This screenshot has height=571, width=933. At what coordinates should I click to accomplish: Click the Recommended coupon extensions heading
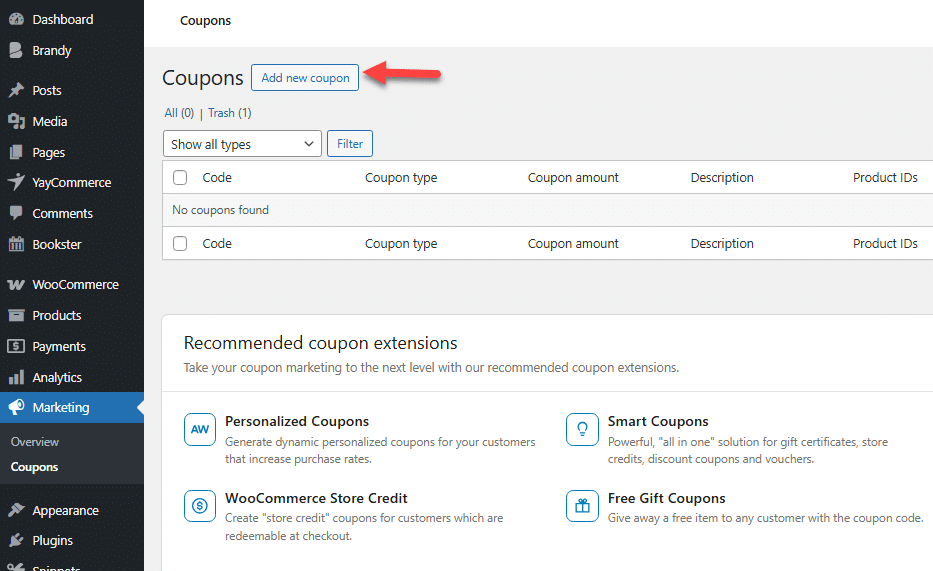[x=320, y=343]
